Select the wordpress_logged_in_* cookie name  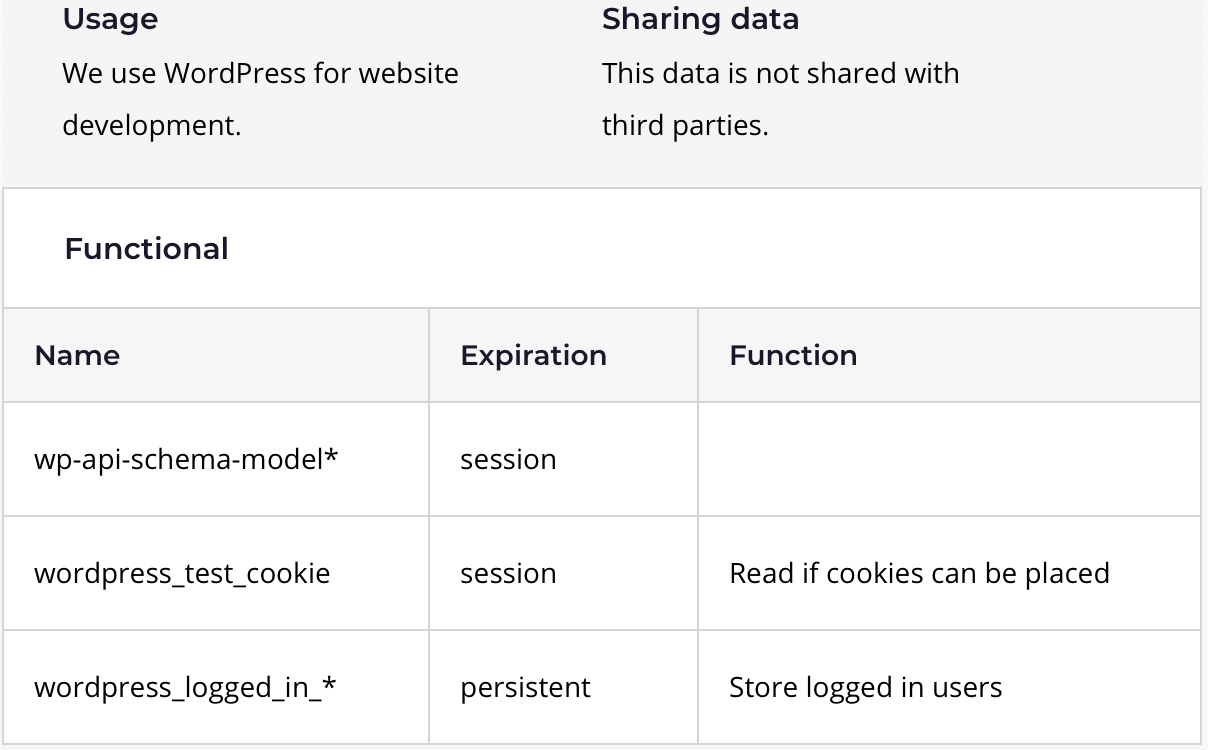(x=185, y=687)
